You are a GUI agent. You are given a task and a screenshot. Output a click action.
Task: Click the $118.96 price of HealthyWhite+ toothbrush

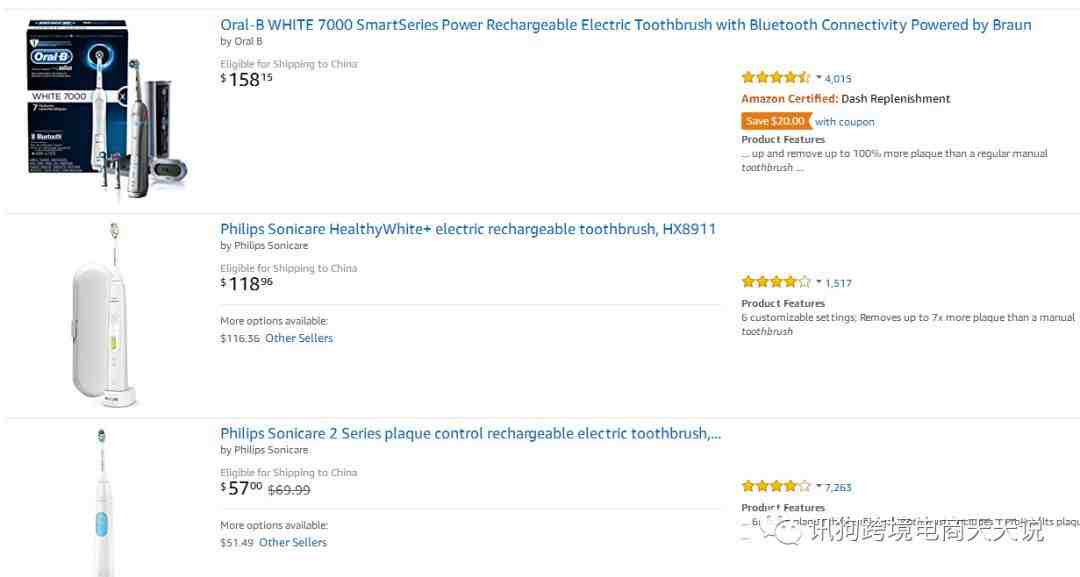pos(246,284)
